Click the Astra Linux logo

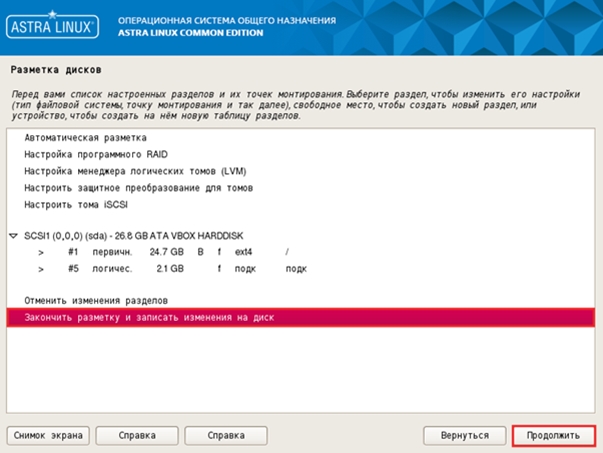point(52,25)
